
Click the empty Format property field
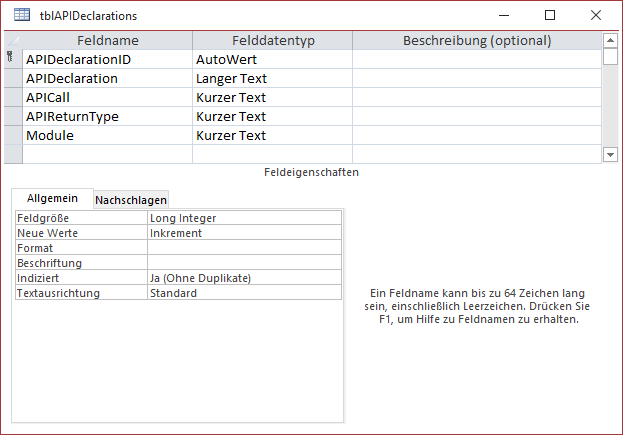click(244, 248)
